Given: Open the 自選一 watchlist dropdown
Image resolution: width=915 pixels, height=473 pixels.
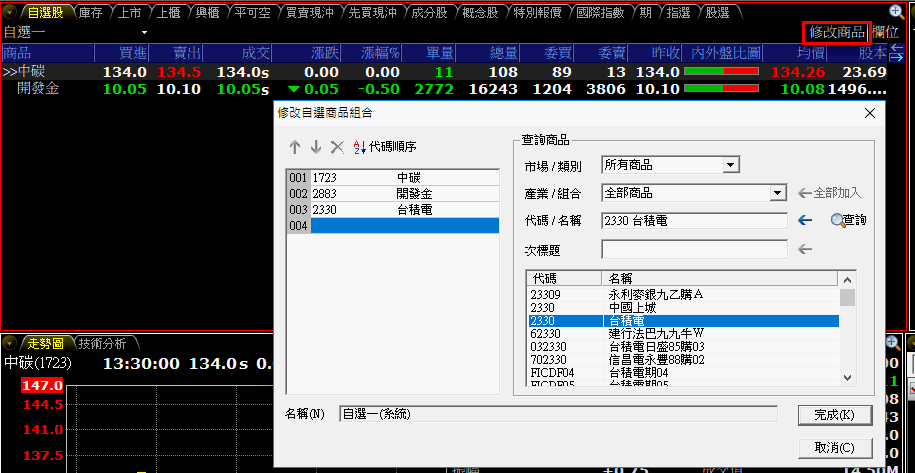Looking at the screenshot, I should [x=145, y=32].
